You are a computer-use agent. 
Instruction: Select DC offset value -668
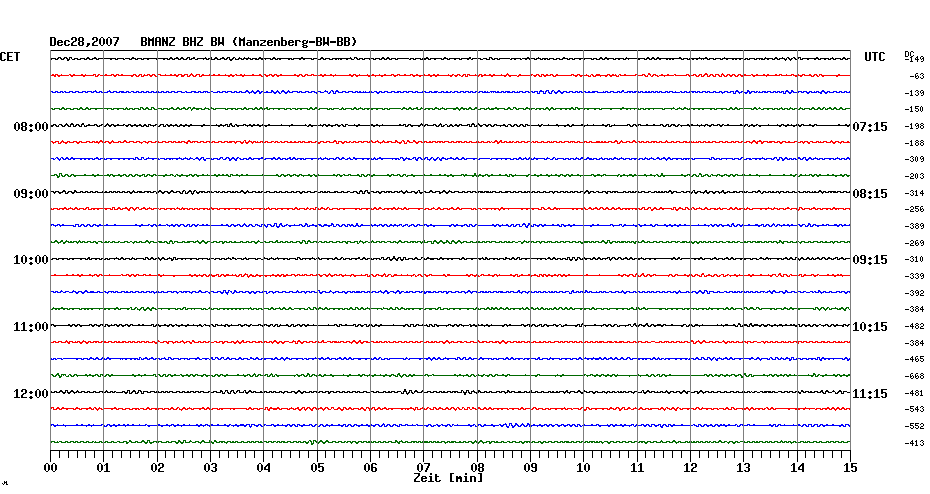point(914,376)
